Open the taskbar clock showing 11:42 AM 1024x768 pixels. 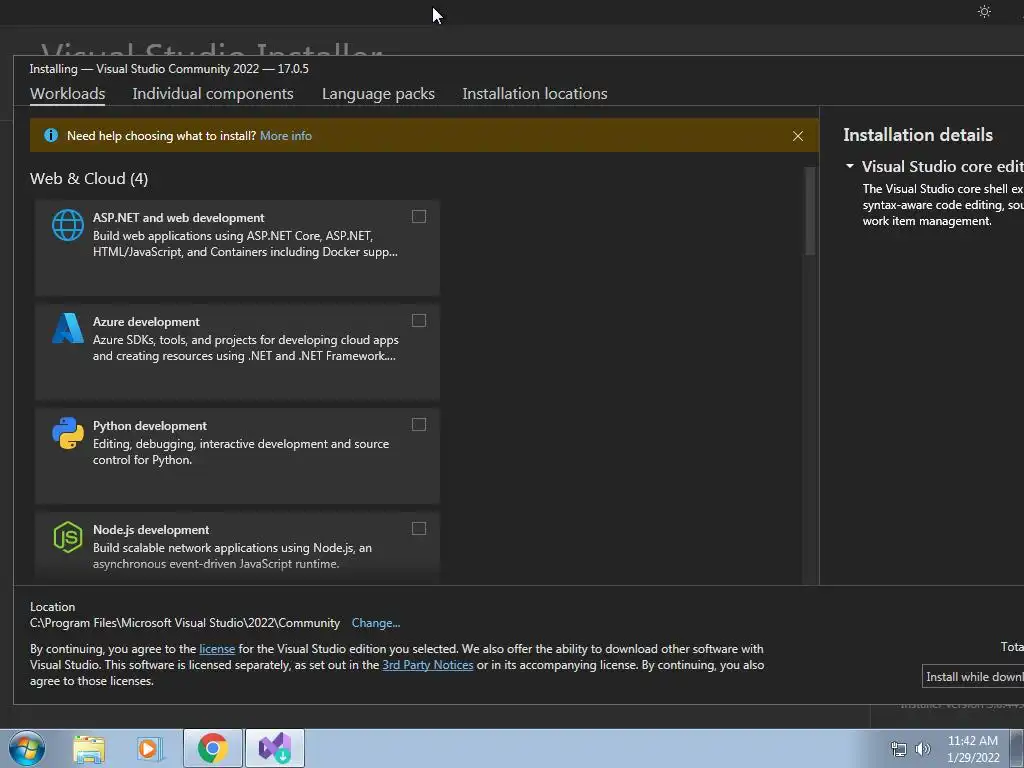[973, 749]
